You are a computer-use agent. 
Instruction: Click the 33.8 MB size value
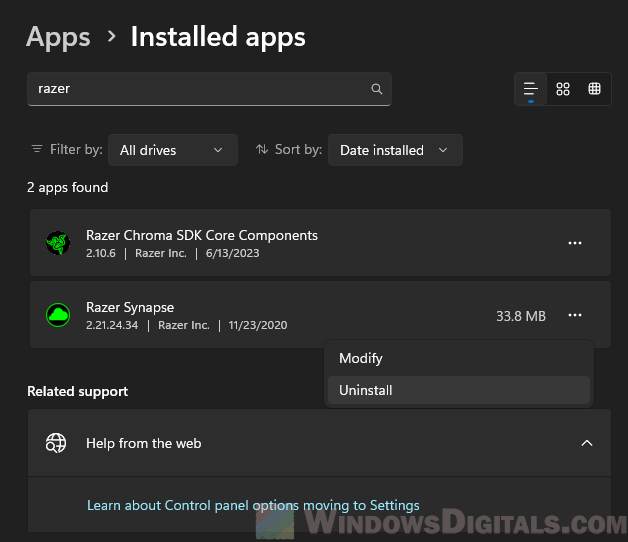tap(521, 316)
